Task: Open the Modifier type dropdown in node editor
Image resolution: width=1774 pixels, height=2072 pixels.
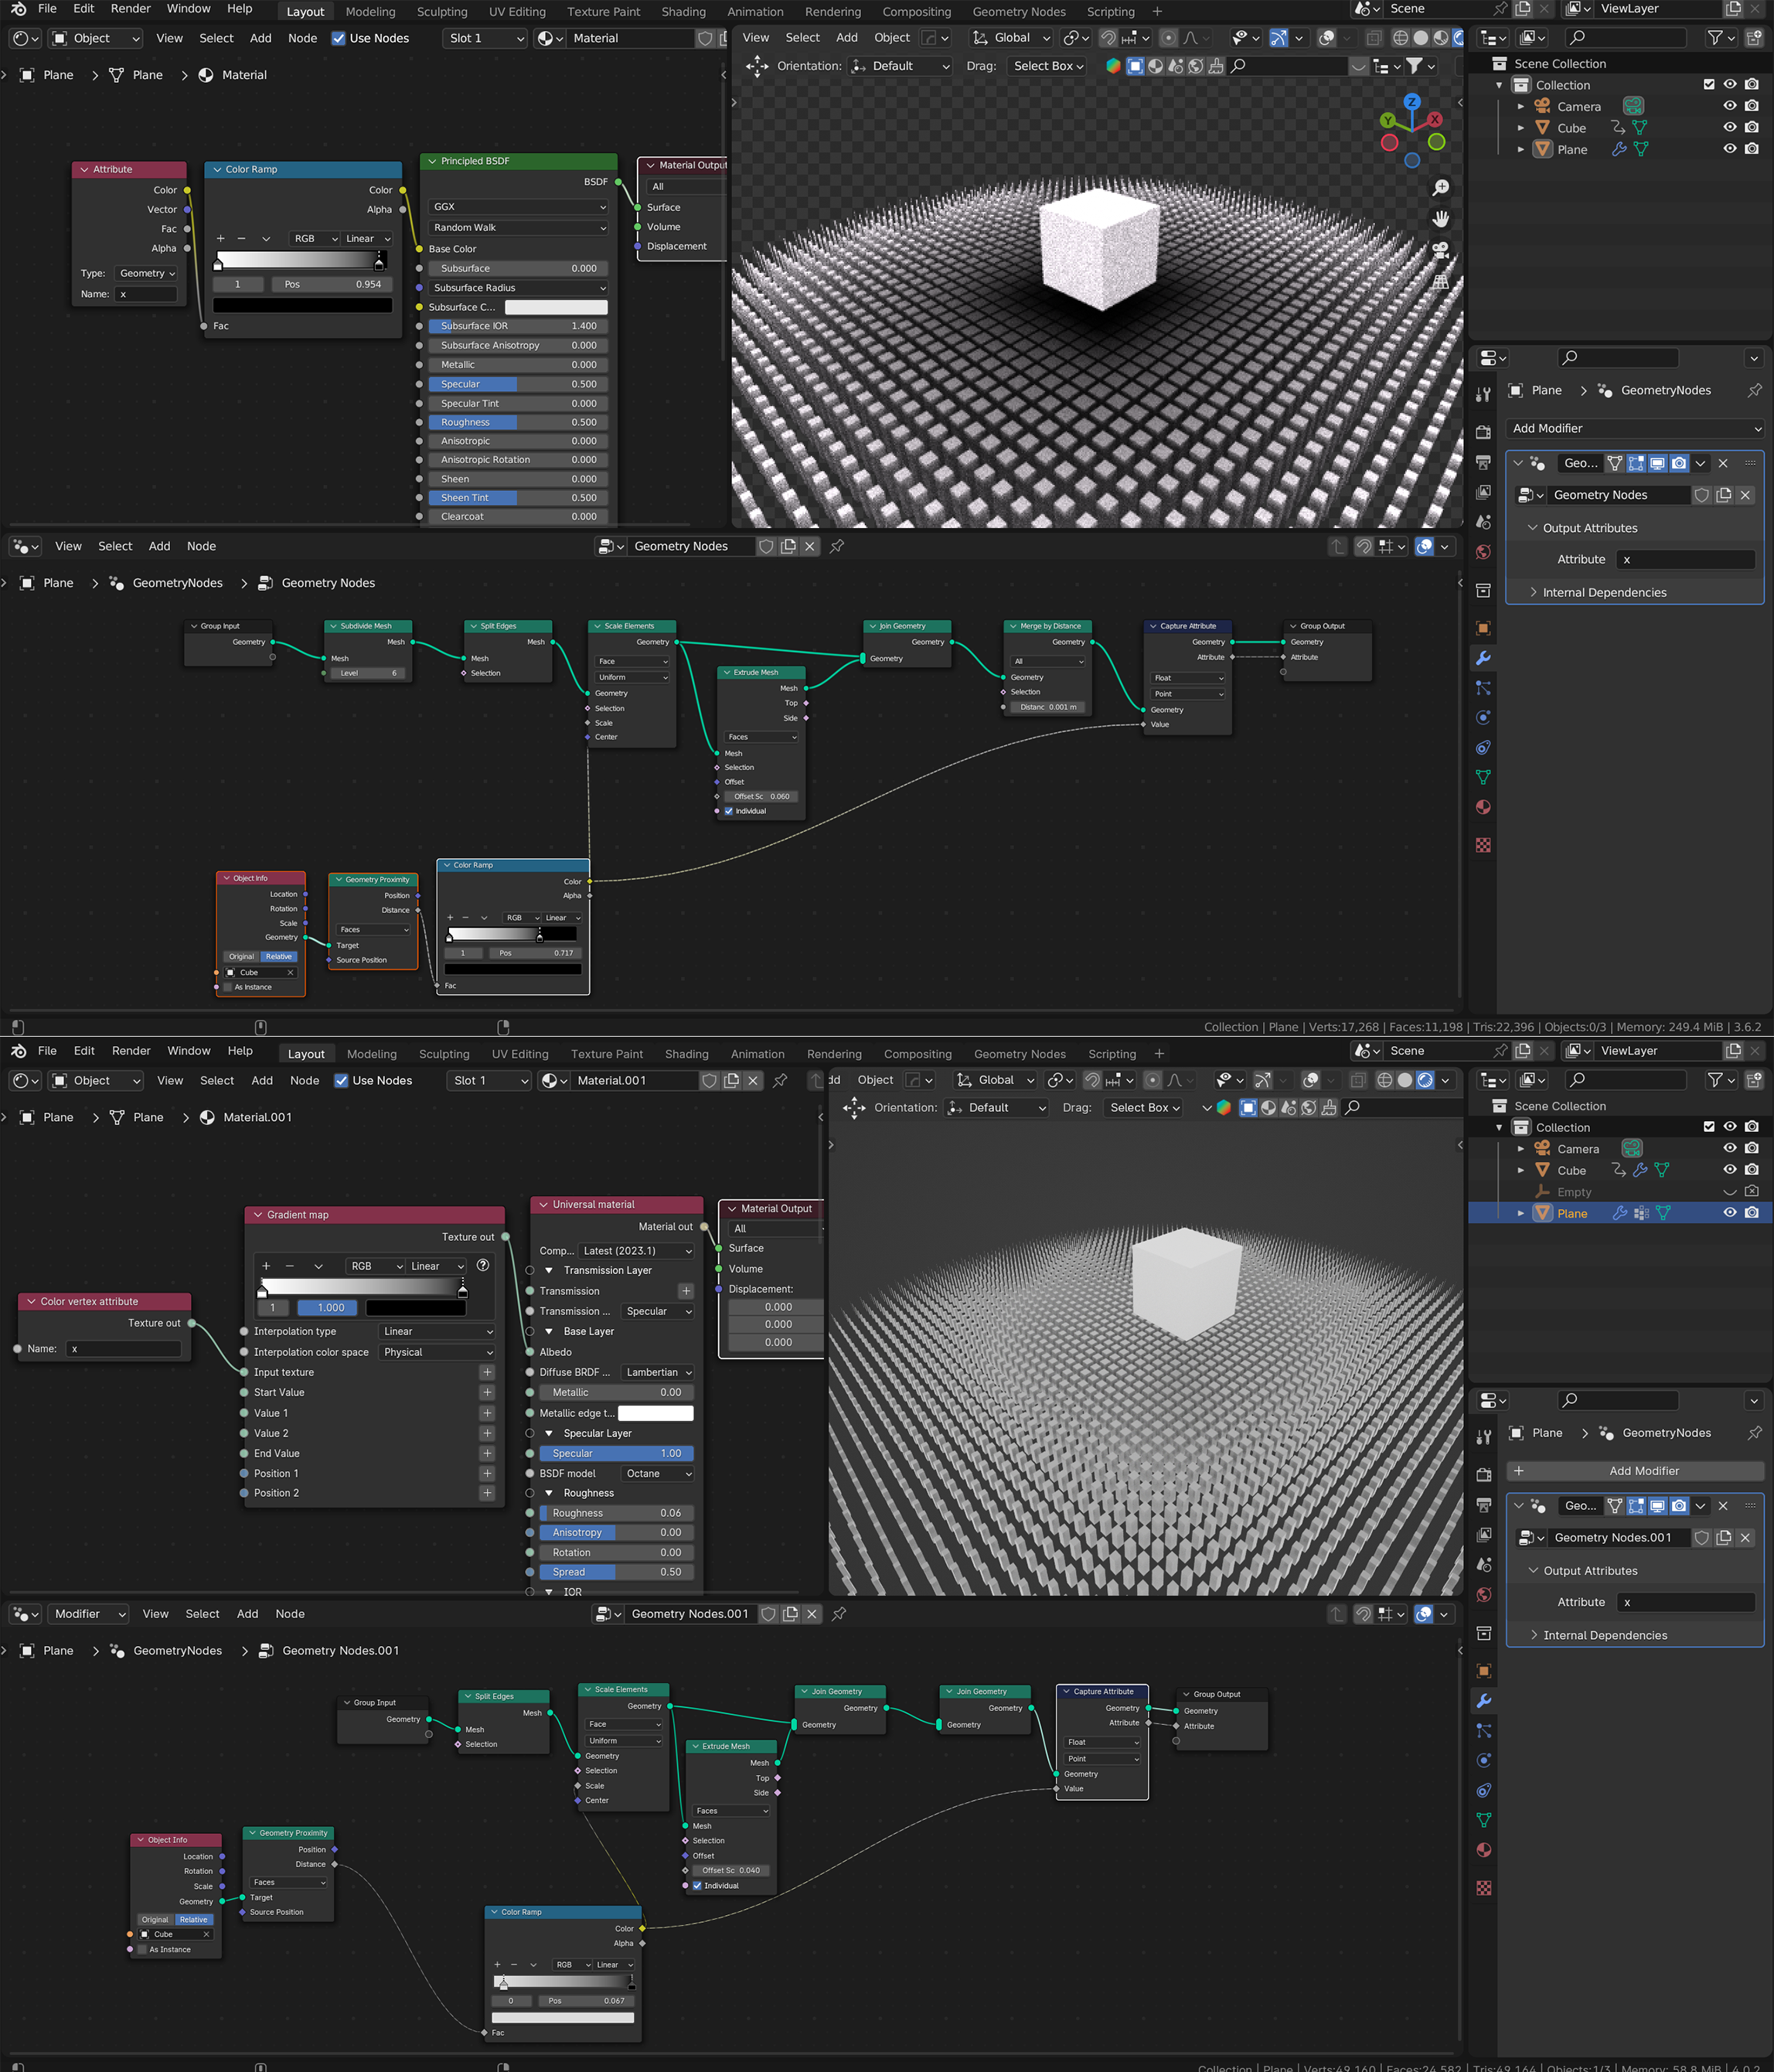Action: [x=88, y=1614]
